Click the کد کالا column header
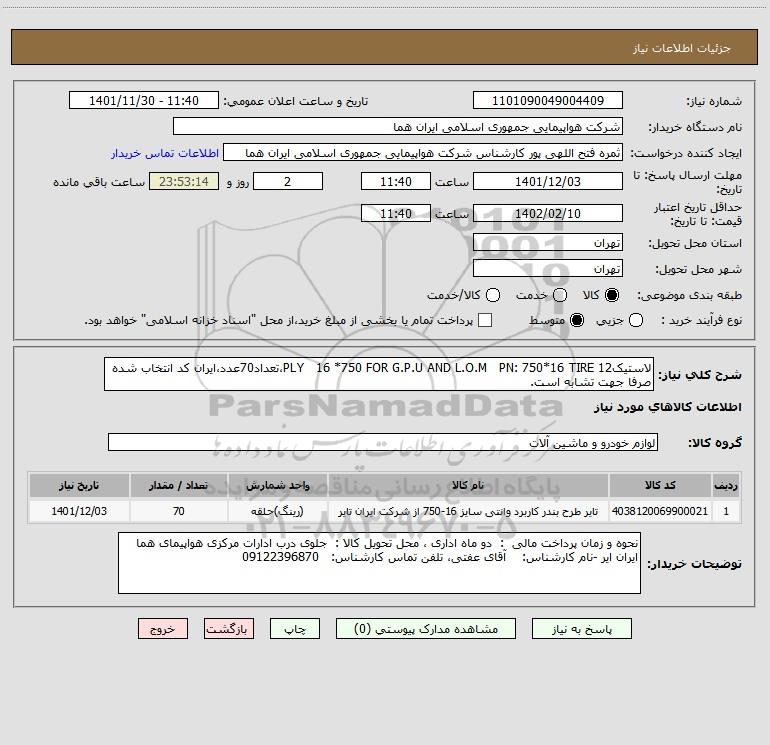Viewport: 770px width, 745px height. tap(660, 485)
